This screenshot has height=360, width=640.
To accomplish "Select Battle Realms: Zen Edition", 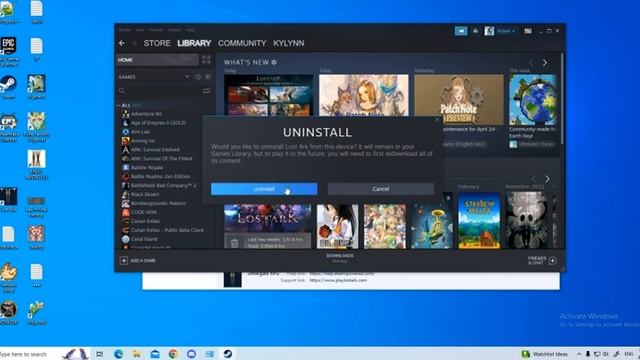I will click(x=156, y=176).
